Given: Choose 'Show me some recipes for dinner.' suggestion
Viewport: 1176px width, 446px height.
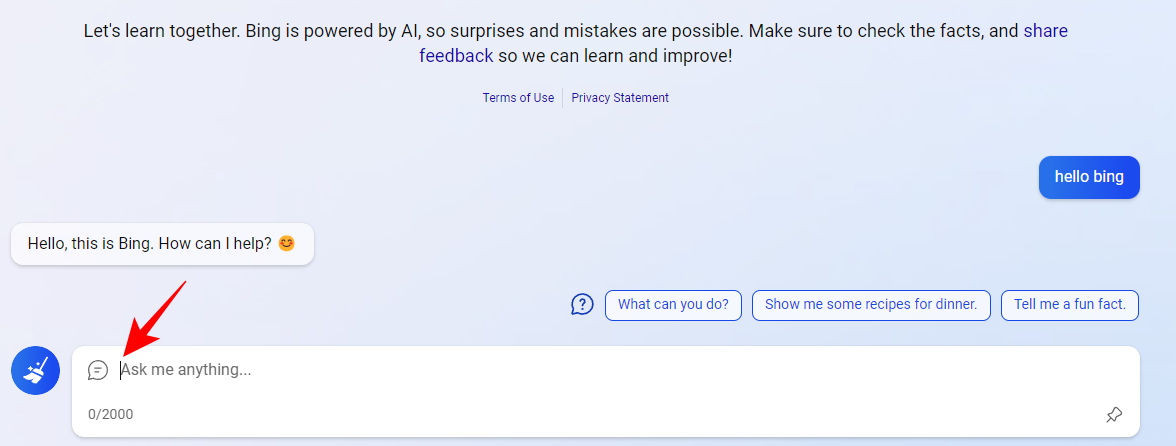Looking at the screenshot, I should [x=871, y=304].
